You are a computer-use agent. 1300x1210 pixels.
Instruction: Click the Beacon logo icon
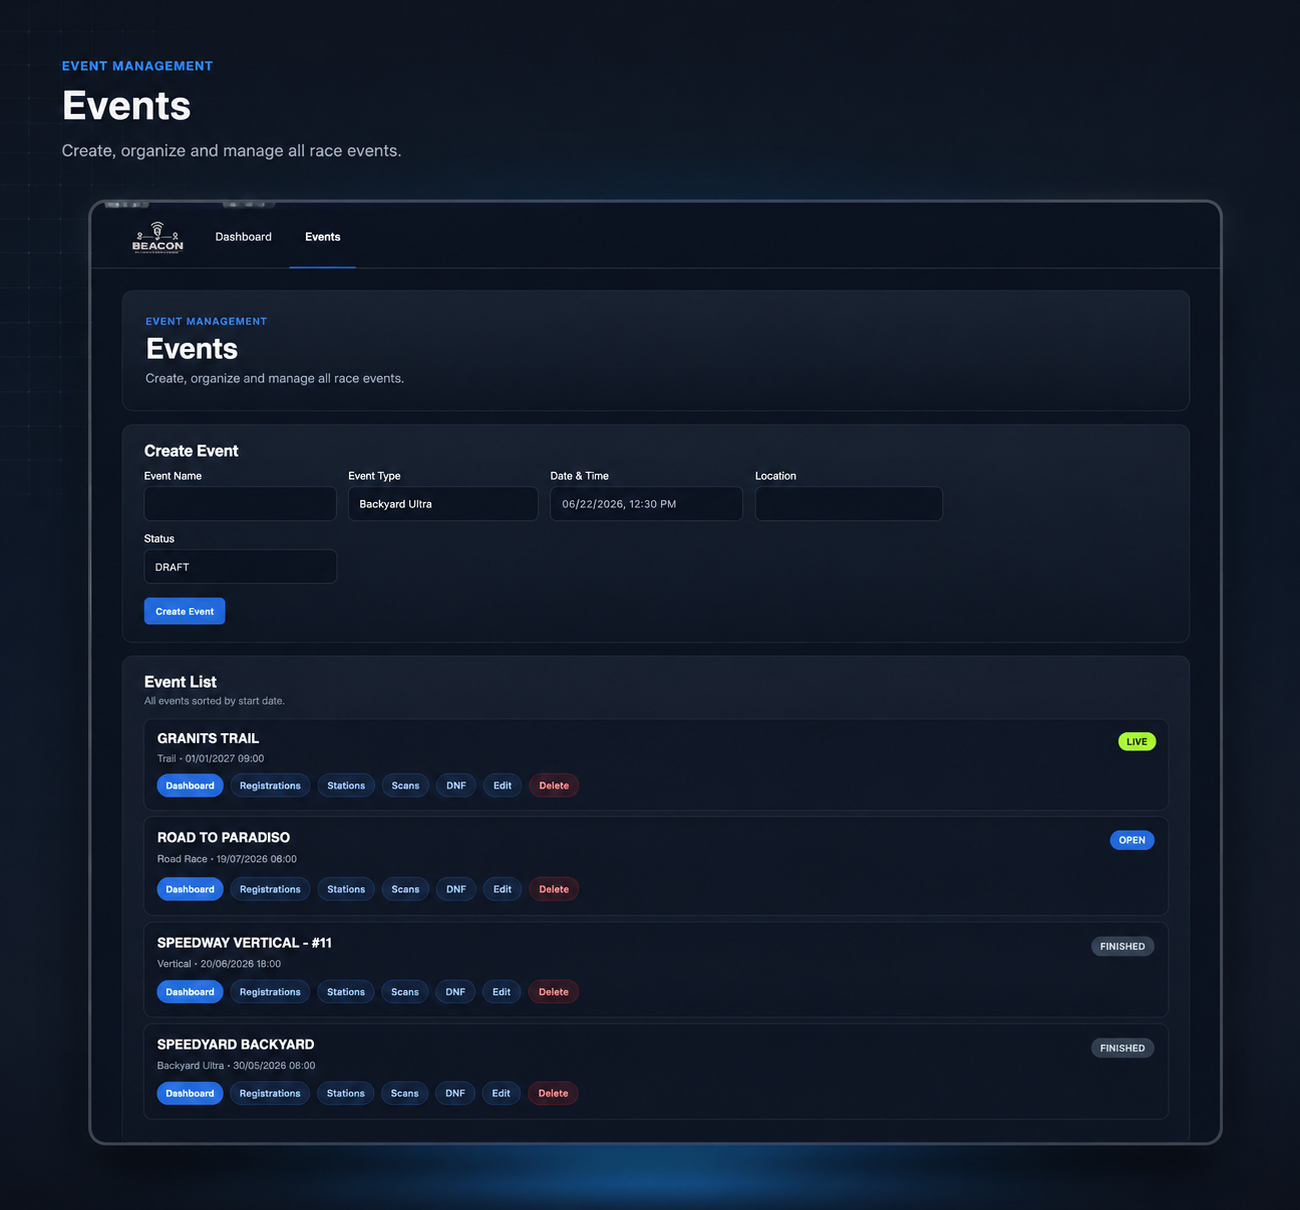(158, 238)
